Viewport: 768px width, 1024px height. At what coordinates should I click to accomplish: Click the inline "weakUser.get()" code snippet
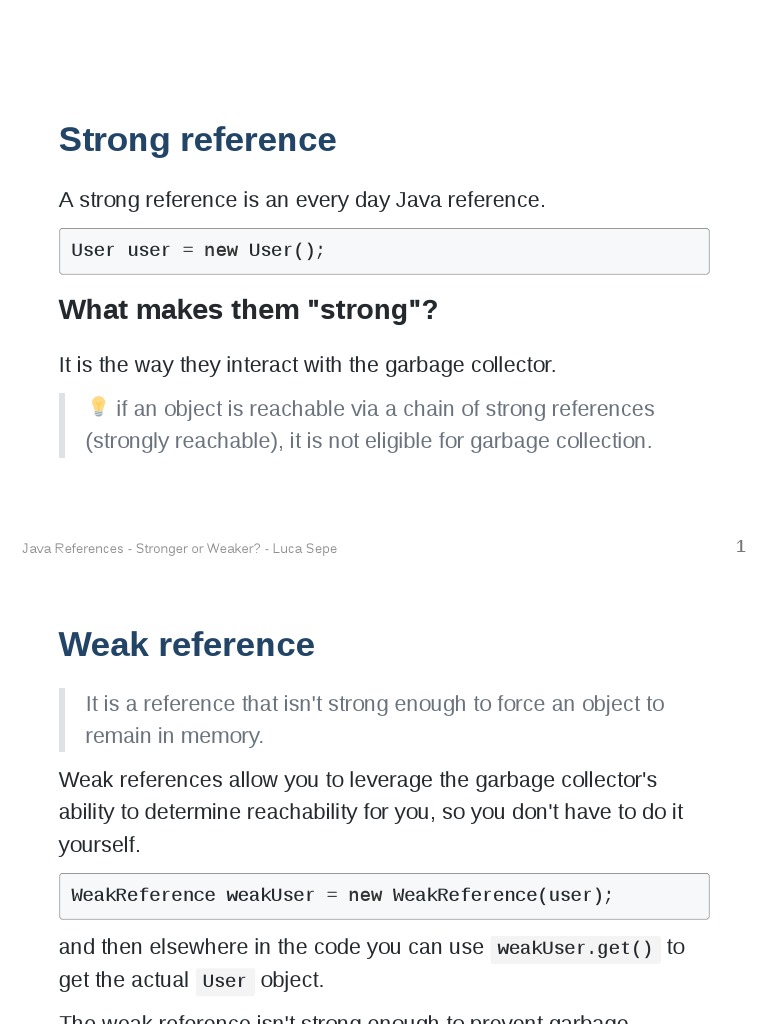[x=575, y=948]
